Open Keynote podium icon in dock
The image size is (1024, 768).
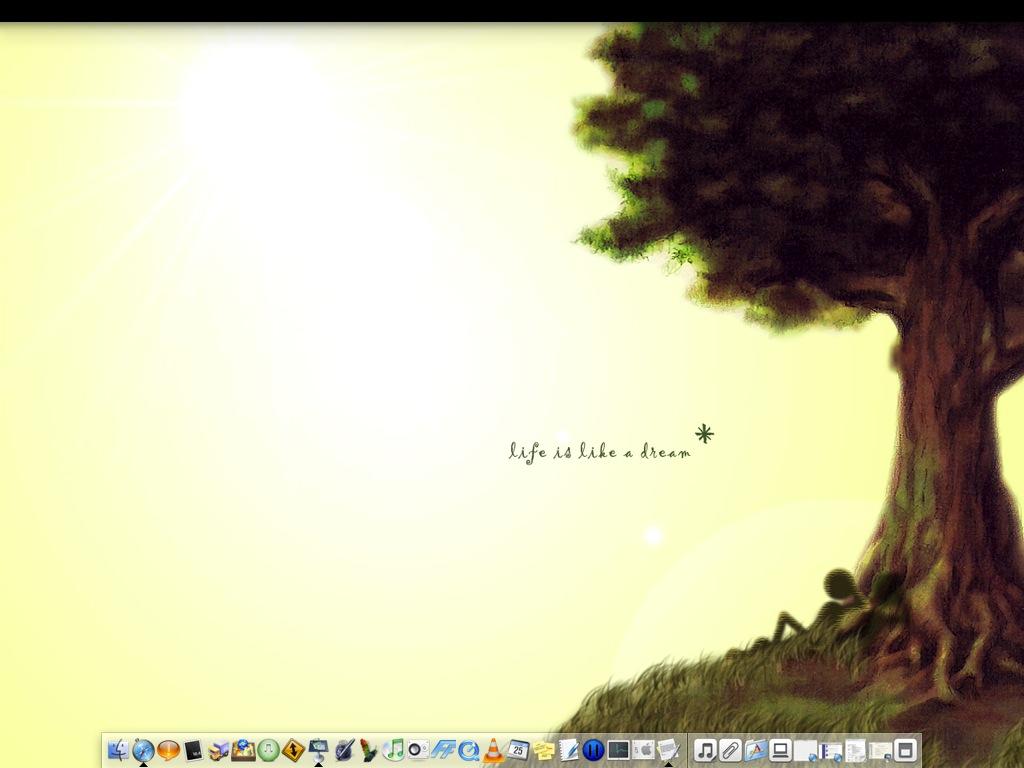pos(318,750)
